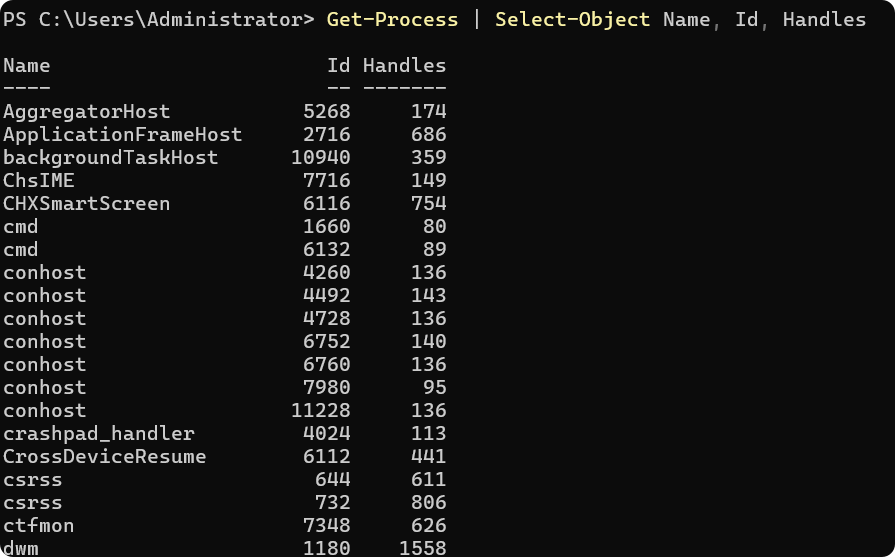Click the Name column header

point(27,66)
